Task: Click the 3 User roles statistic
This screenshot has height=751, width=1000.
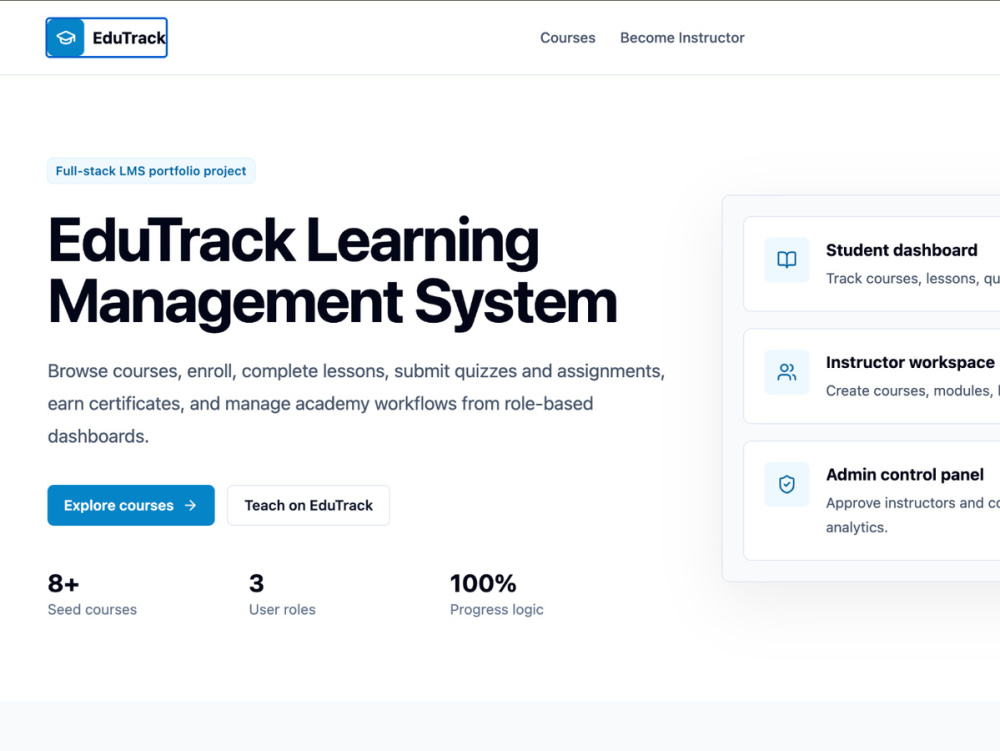Action: point(282,594)
